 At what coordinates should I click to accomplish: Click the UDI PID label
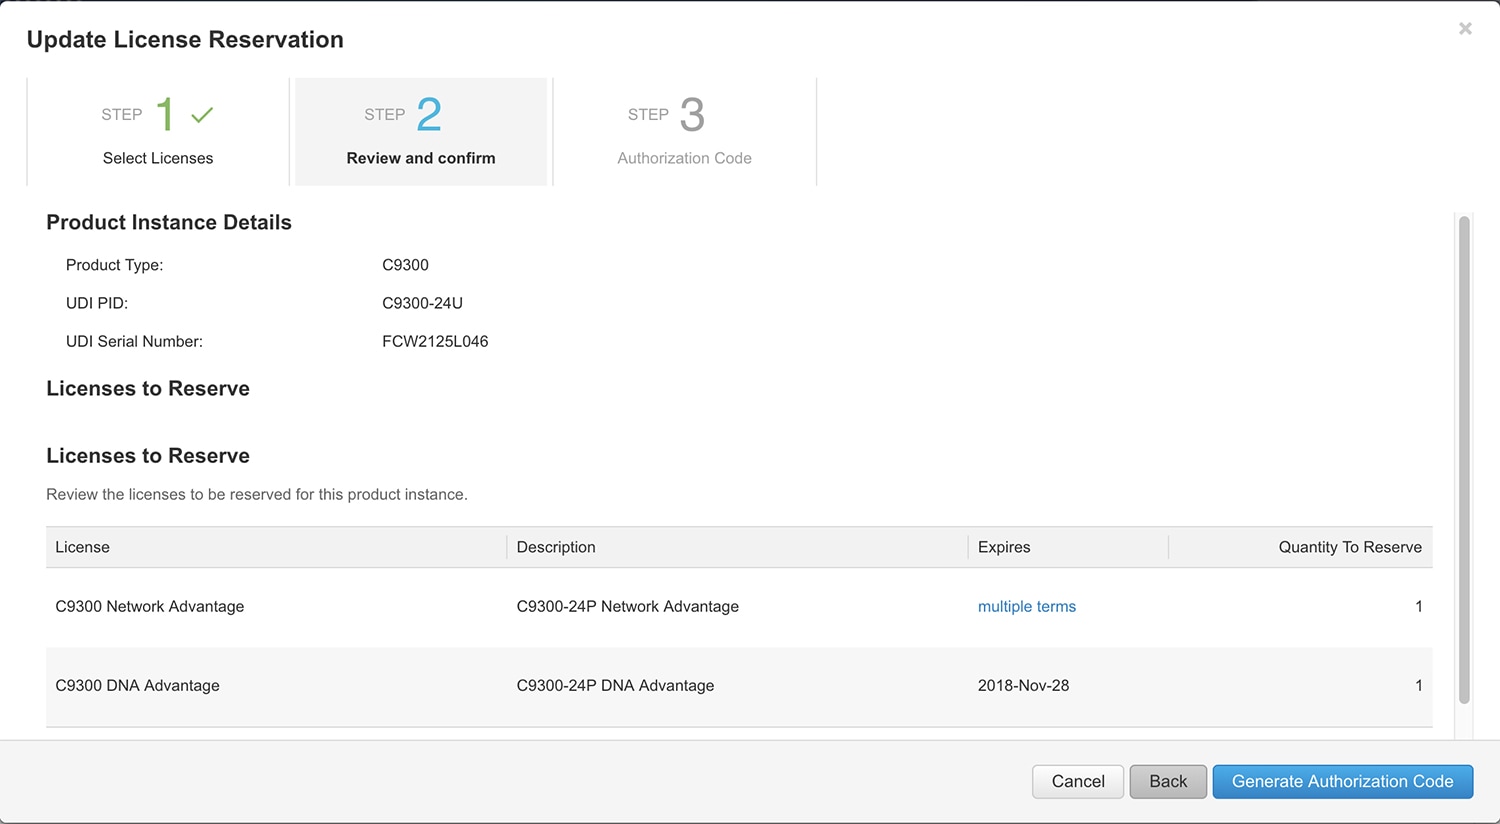coord(97,303)
